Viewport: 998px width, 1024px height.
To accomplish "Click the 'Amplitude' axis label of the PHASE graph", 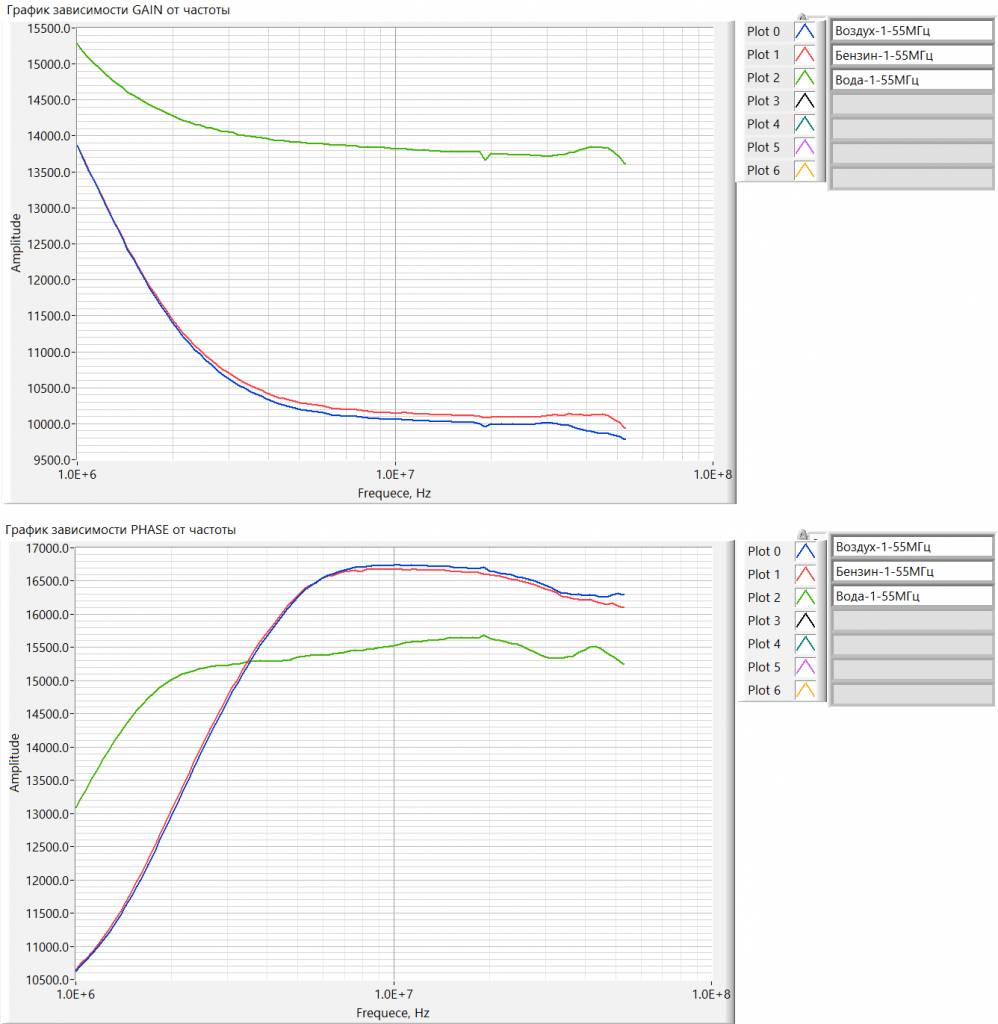I will 15,762.
